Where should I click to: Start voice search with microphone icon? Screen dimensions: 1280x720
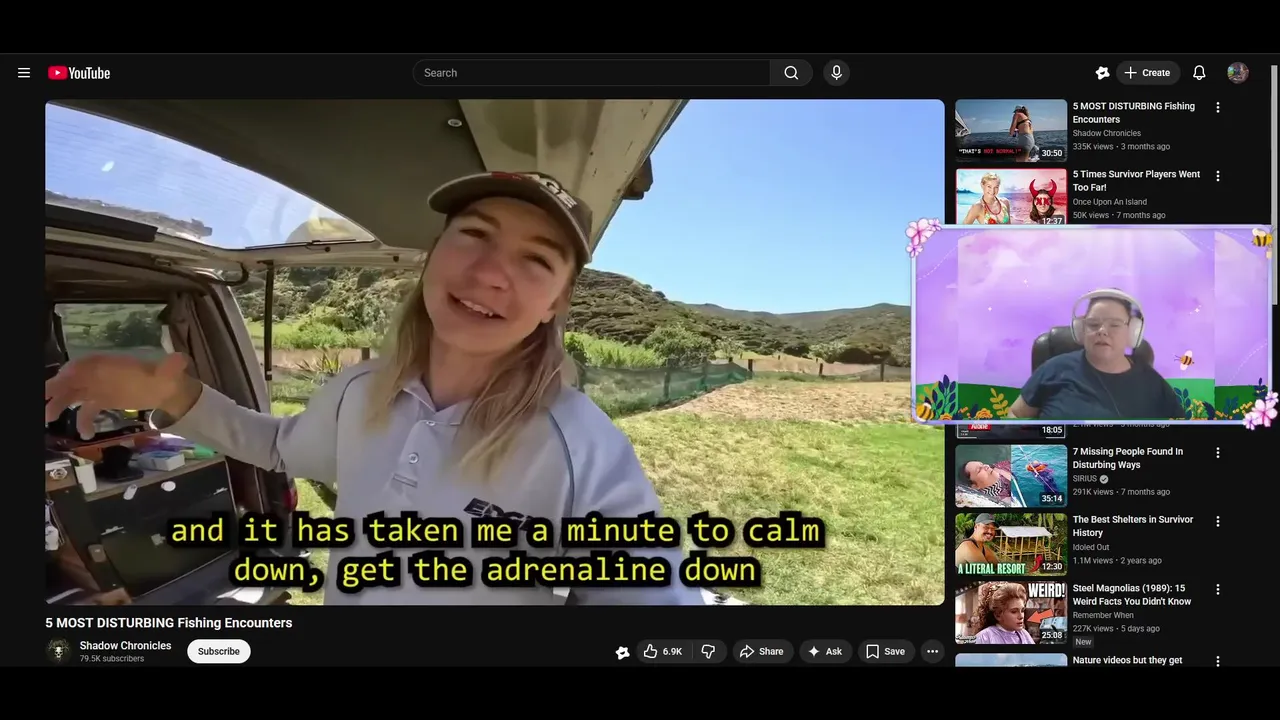point(837,73)
